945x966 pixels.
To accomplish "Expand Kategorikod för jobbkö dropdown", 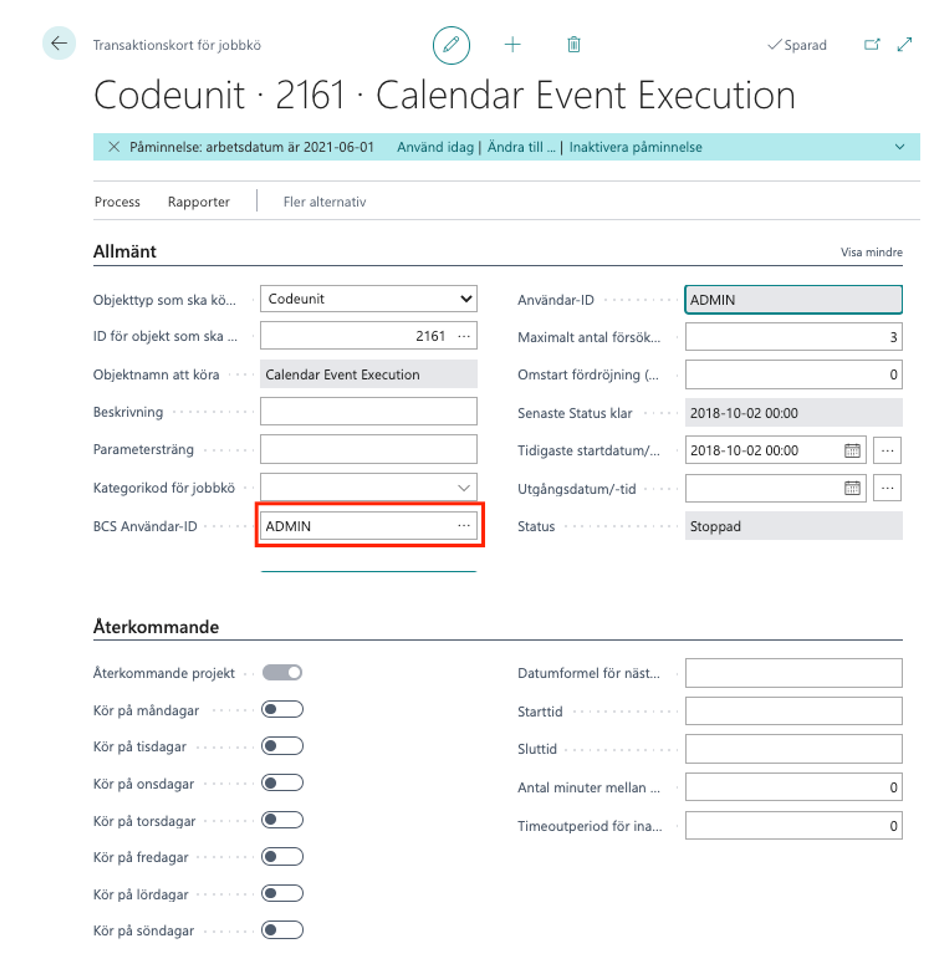I will coord(464,488).
